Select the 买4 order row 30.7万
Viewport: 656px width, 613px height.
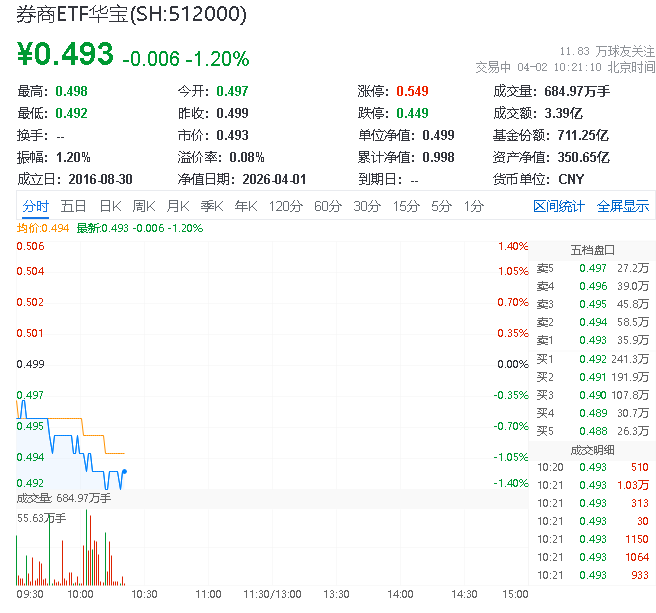592,413
